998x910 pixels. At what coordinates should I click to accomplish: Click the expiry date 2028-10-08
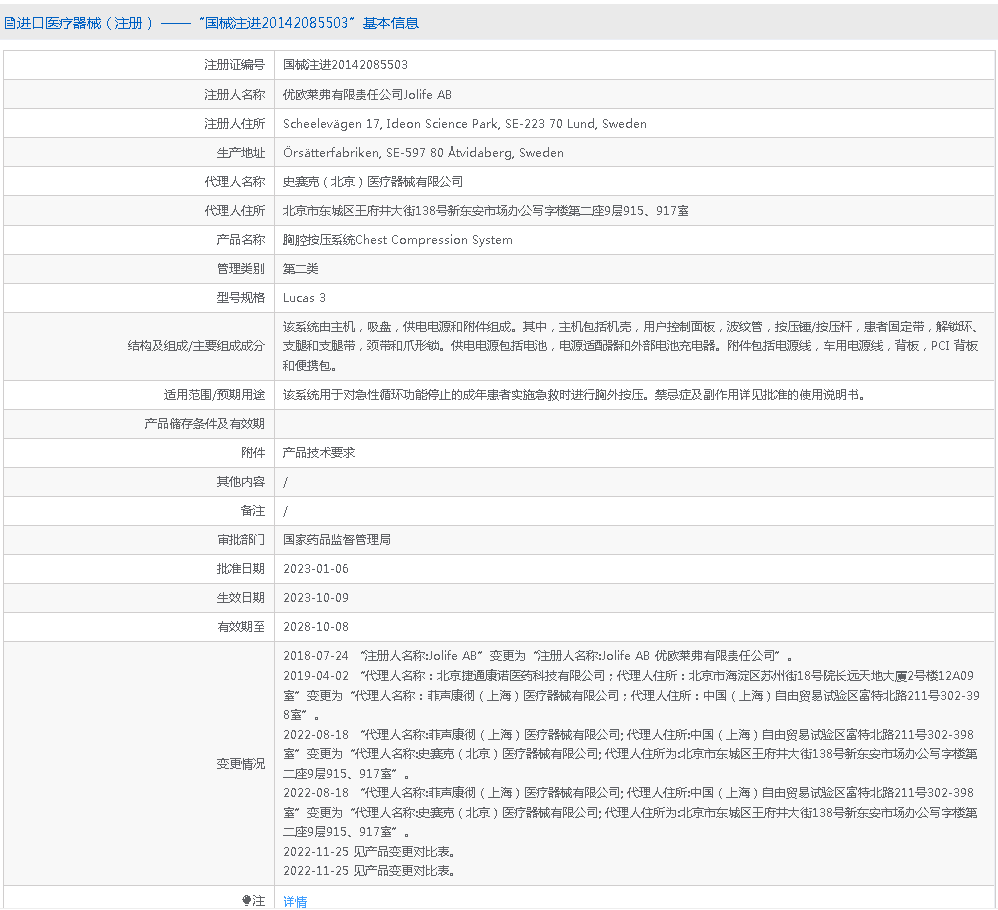point(315,626)
